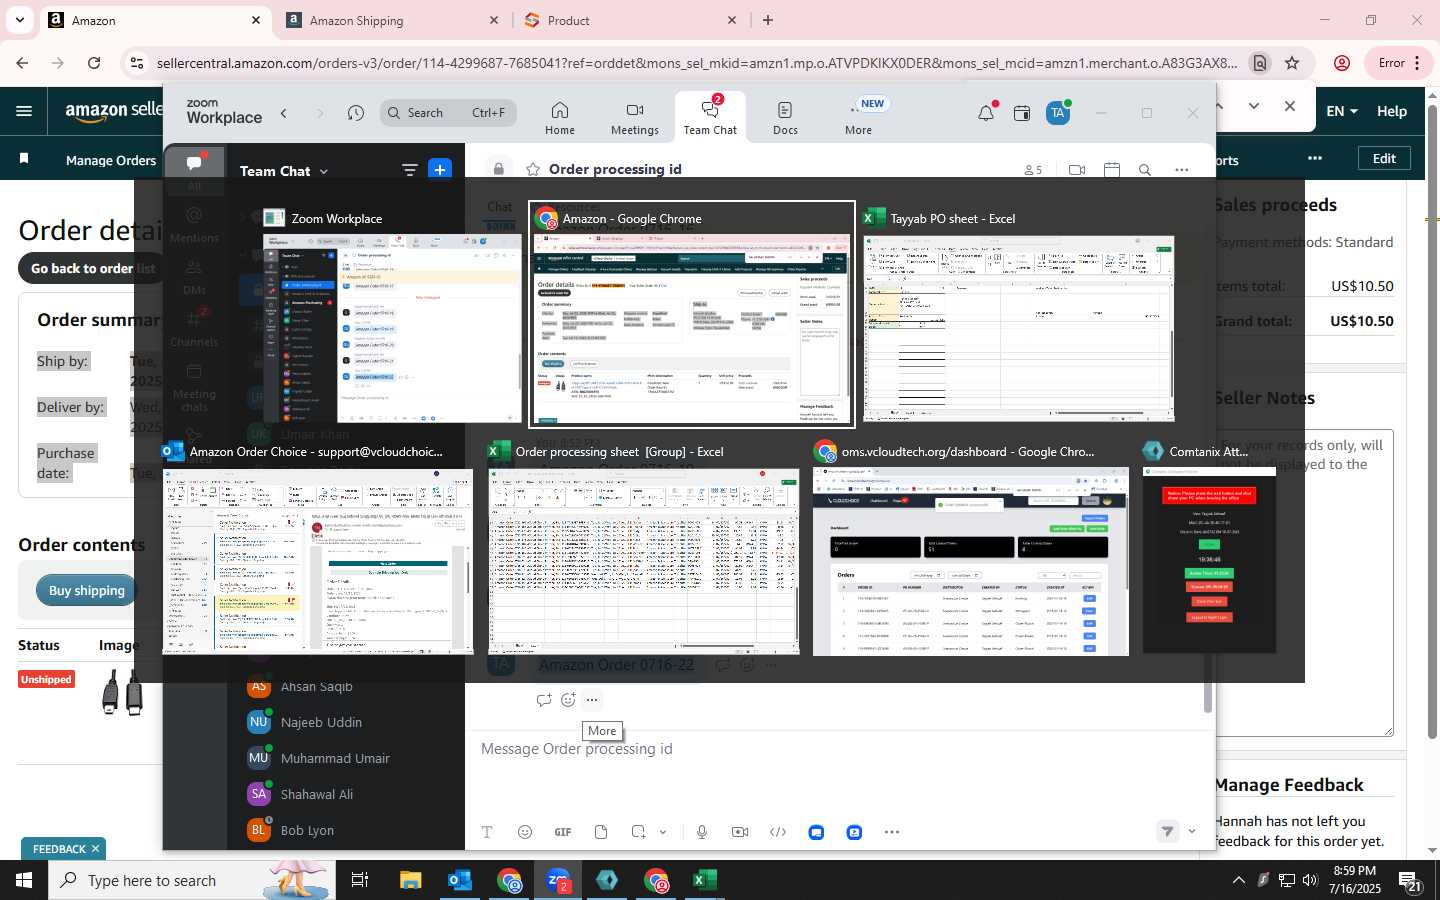This screenshot has width=1440, height=900.
Task: Open channel members count icon
Action: click(x=1033, y=170)
